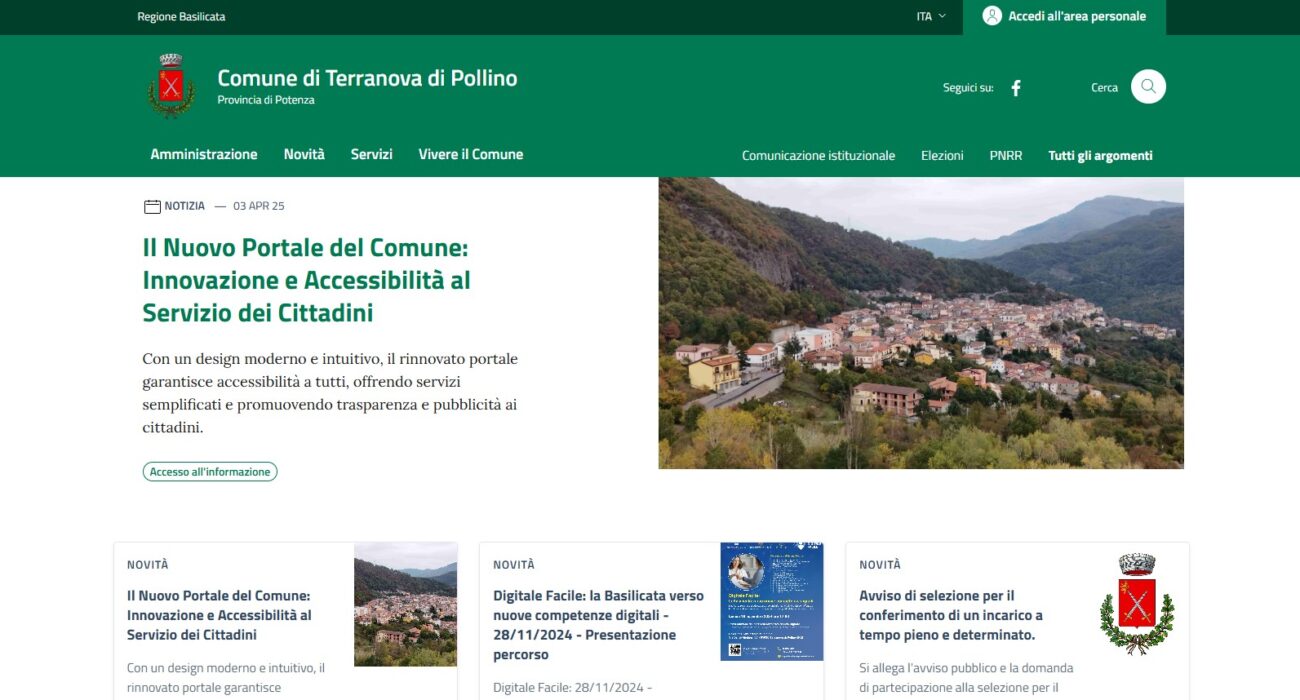Click the user avatar icon in the top bar
Image resolution: width=1300 pixels, height=700 pixels.
coord(991,16)
